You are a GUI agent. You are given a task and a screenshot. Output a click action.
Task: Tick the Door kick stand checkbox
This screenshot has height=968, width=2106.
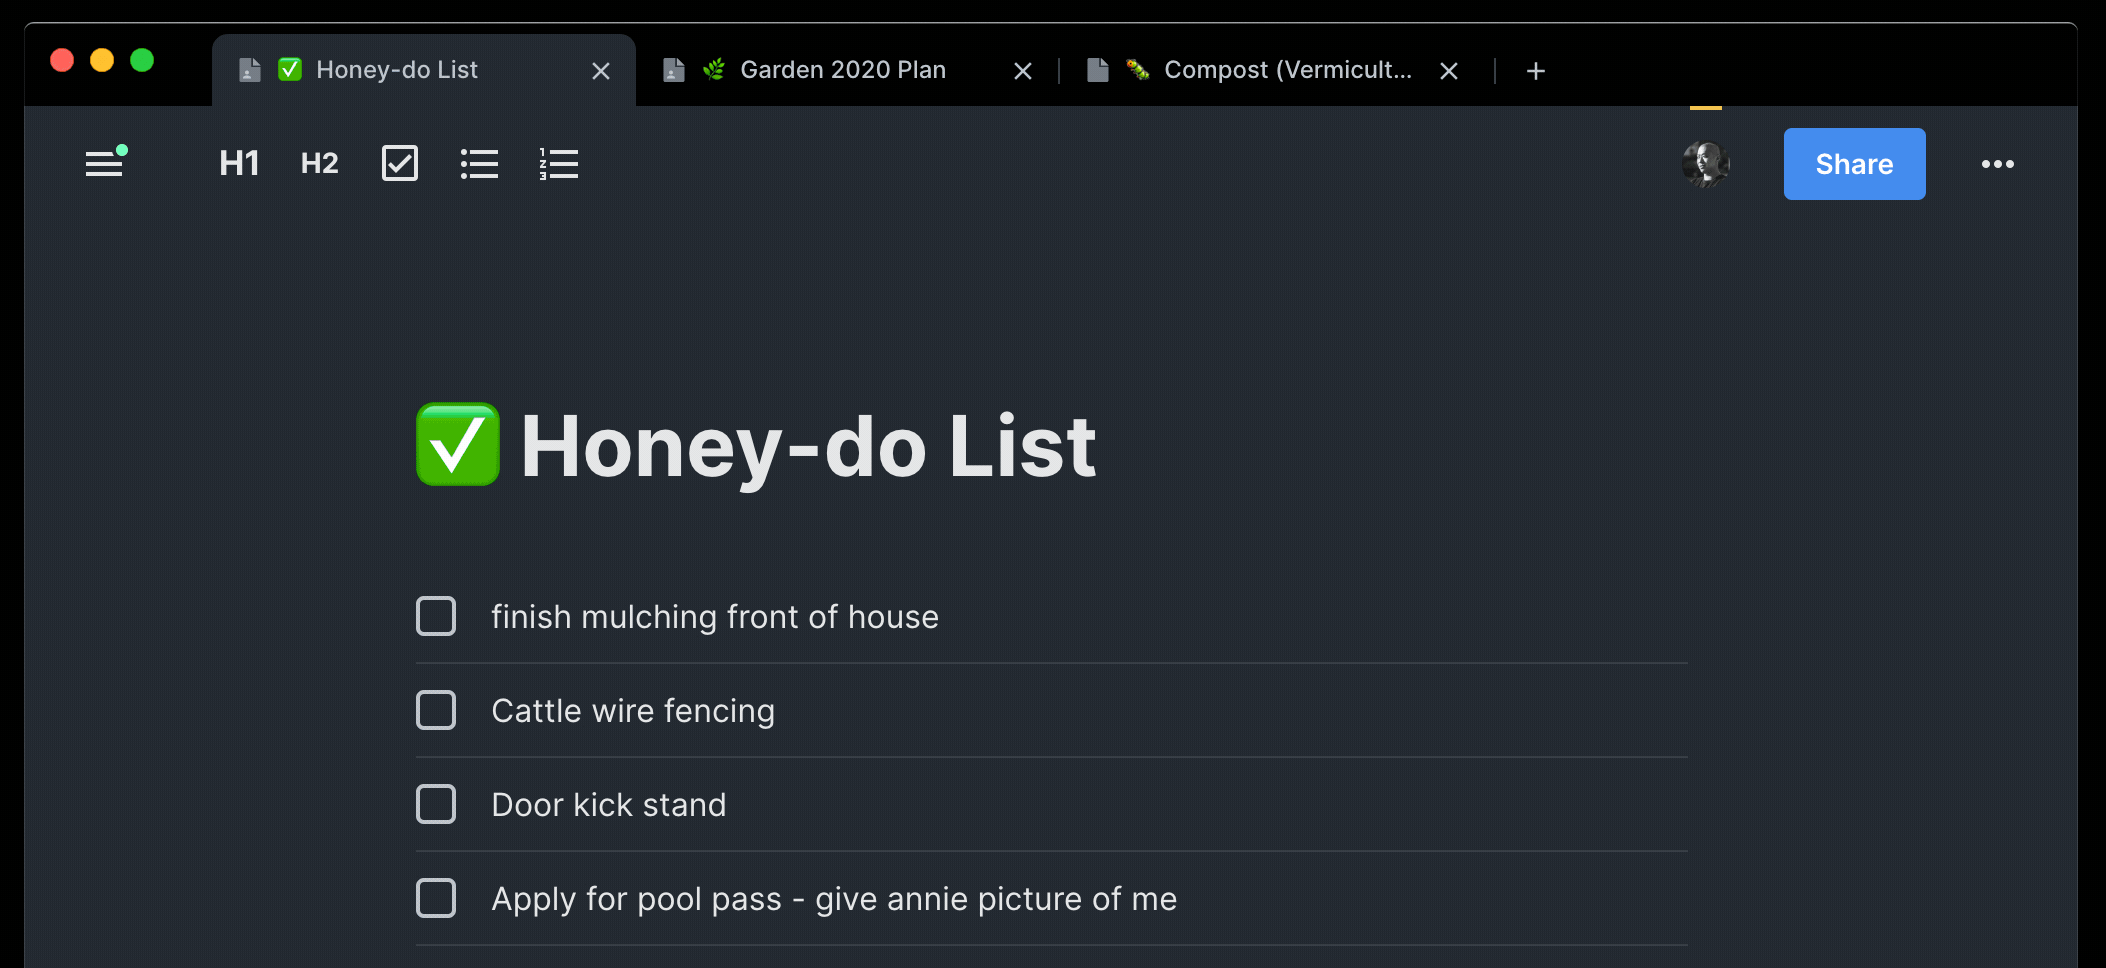point(436,804)
